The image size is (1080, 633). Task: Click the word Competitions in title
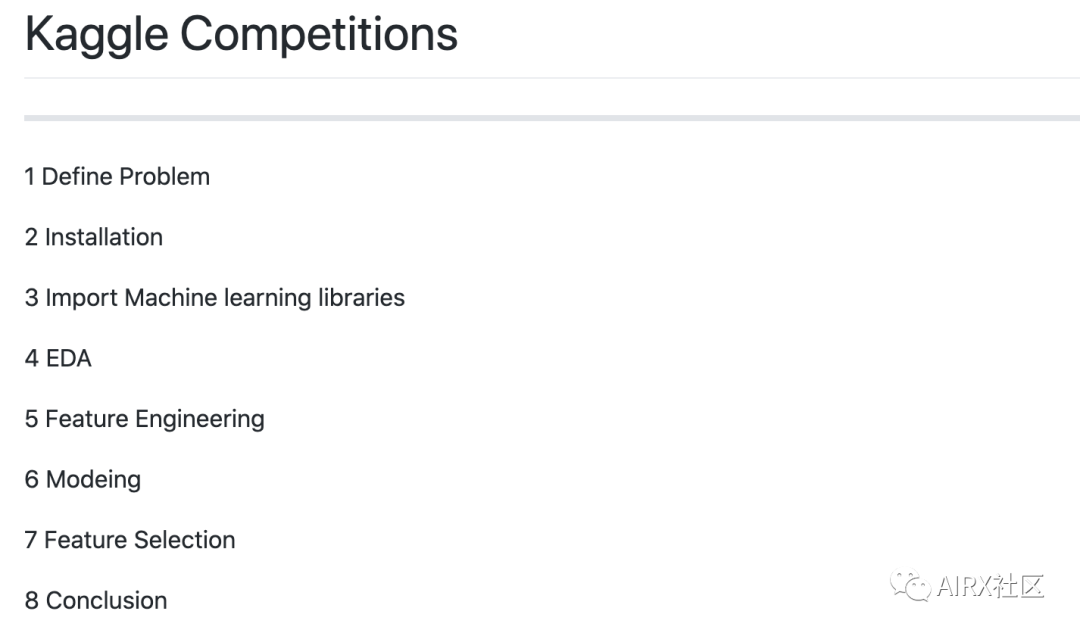[319, 34]
